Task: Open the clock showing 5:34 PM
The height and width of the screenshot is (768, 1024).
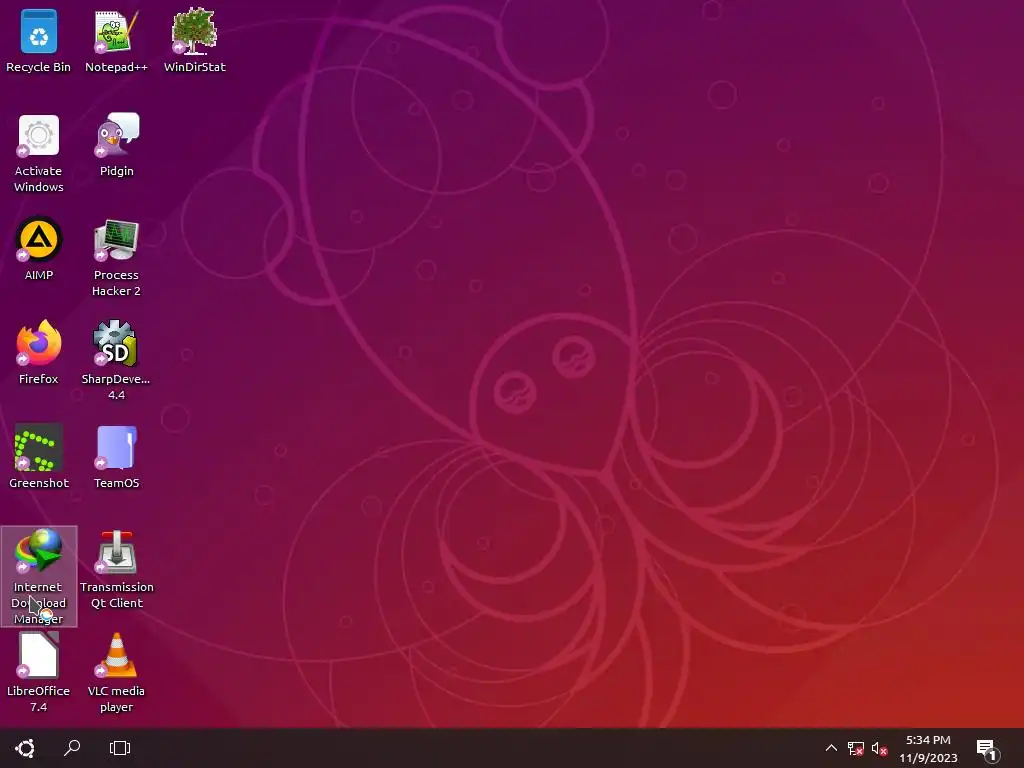Action: tap(928, 748)
